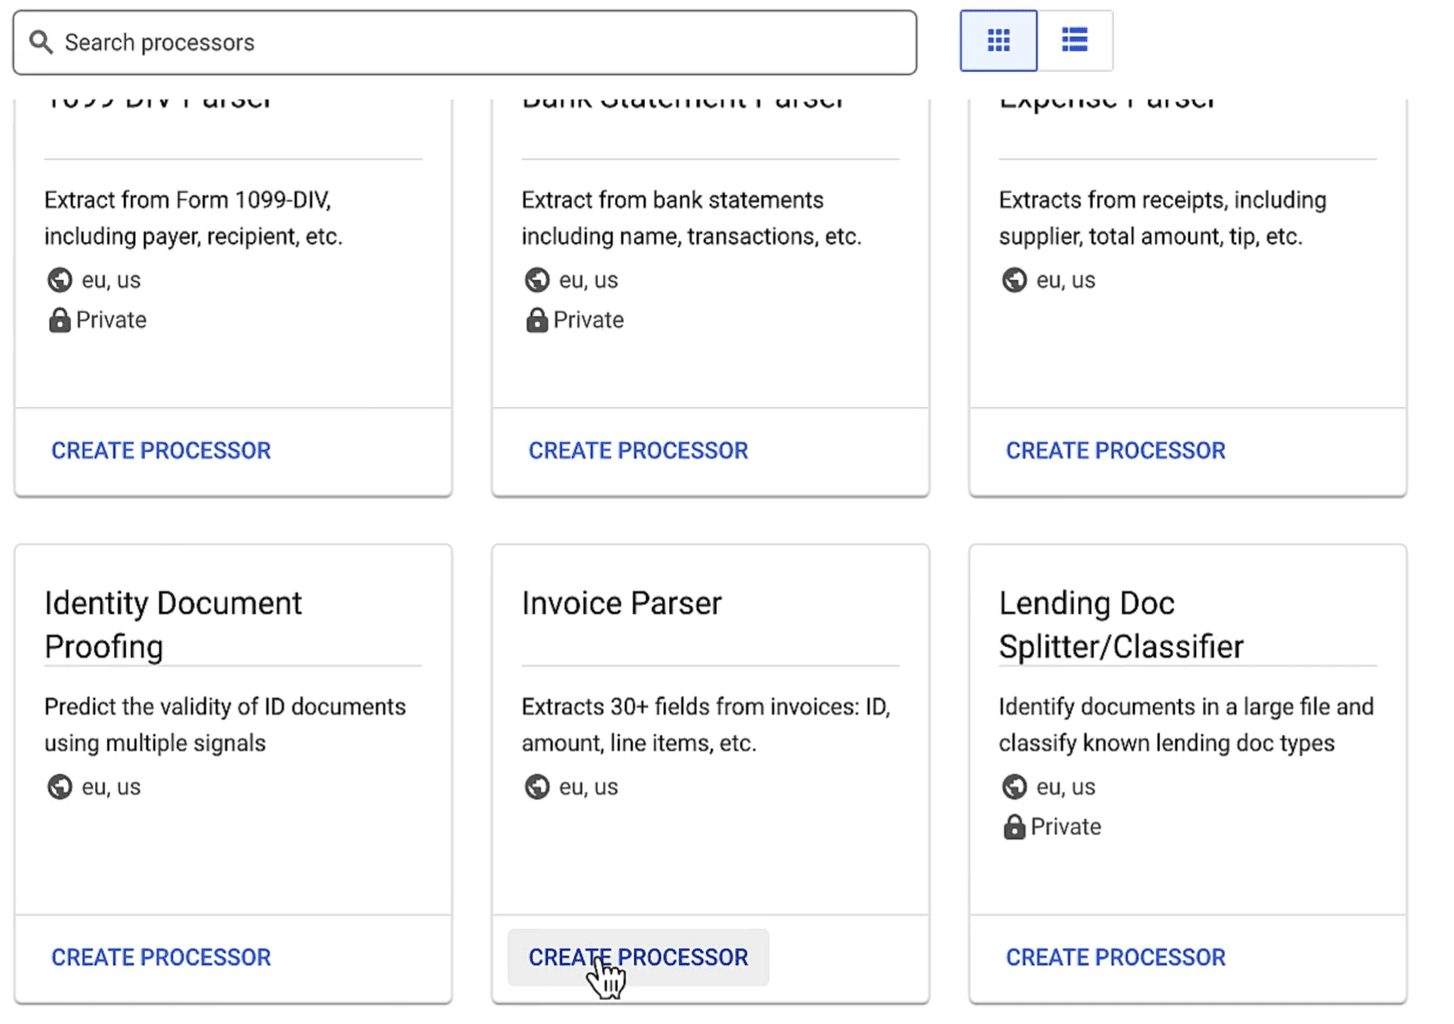Create processor for Expense Parser
1454x1024 pixels.
tap(1115, 450)
